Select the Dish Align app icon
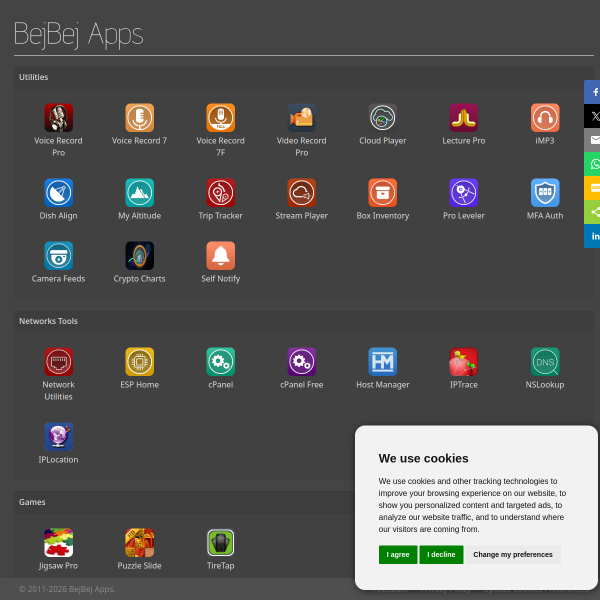 (x=59, y=192)
